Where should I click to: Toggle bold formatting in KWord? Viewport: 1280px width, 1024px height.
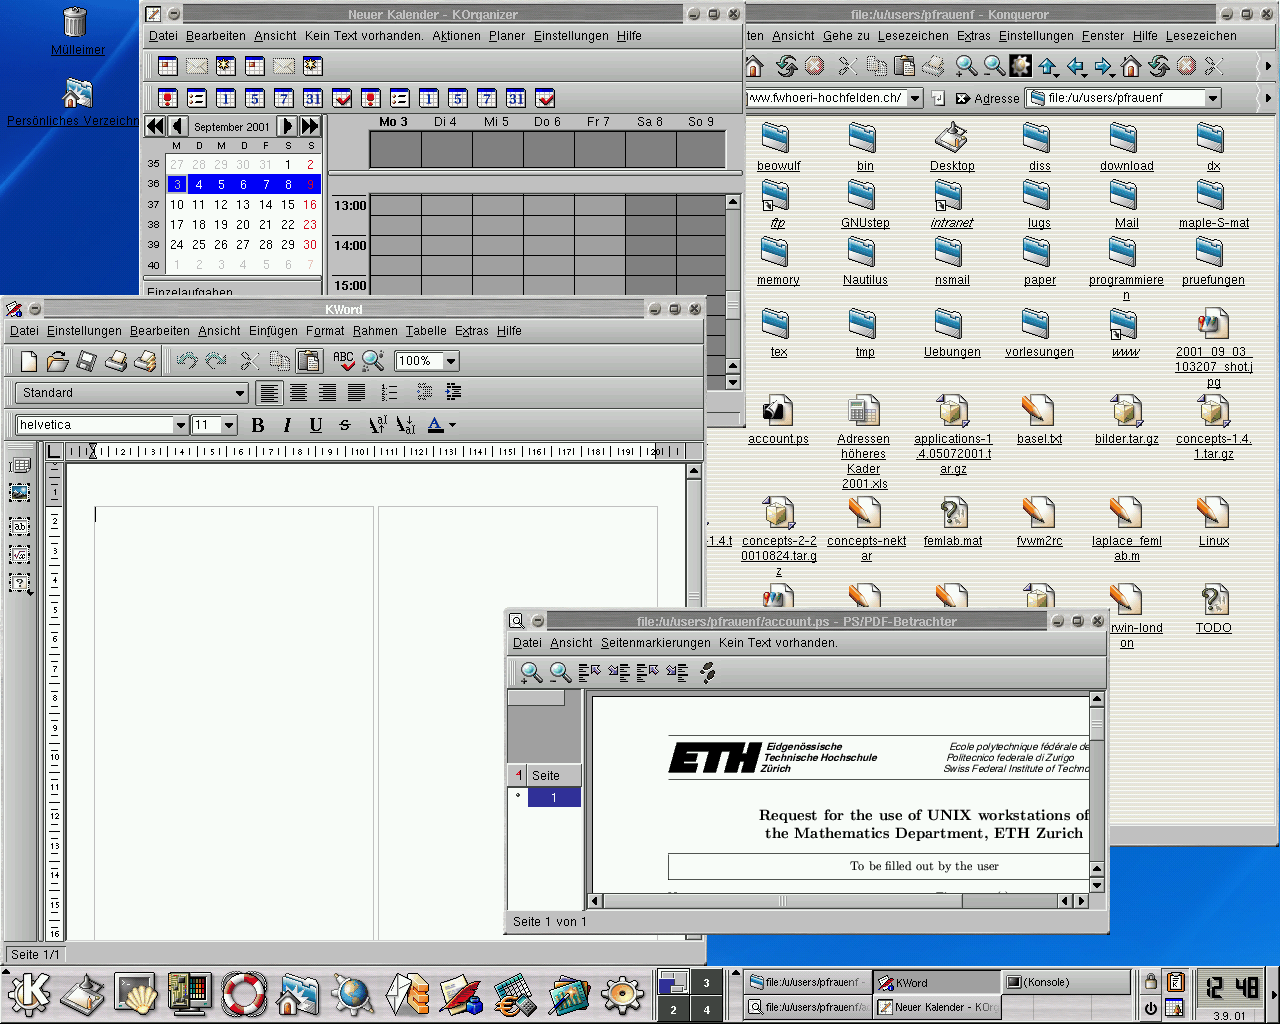coord(258,425)
